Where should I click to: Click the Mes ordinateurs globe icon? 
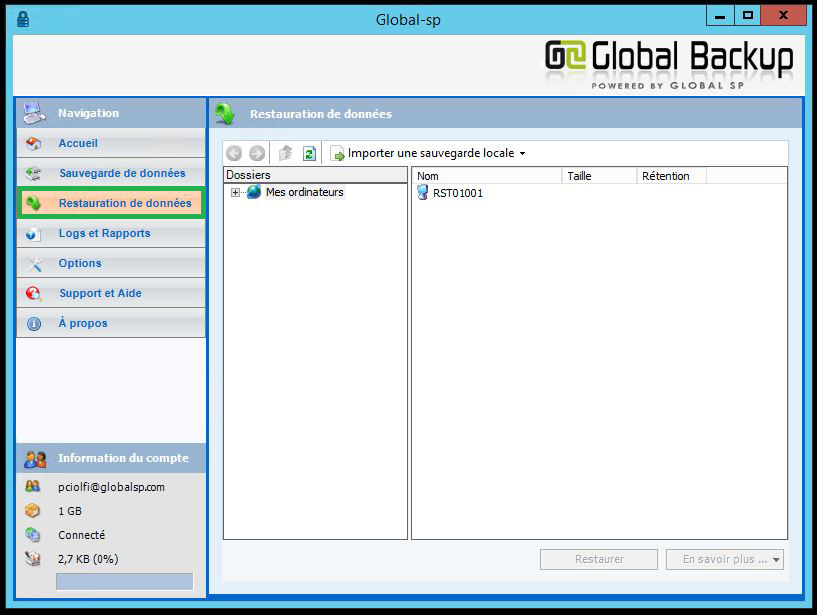coord(254,192)
